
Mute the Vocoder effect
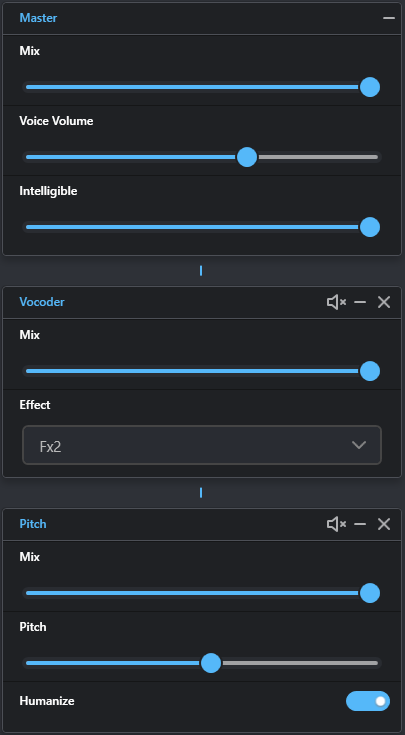click(336, 302)
